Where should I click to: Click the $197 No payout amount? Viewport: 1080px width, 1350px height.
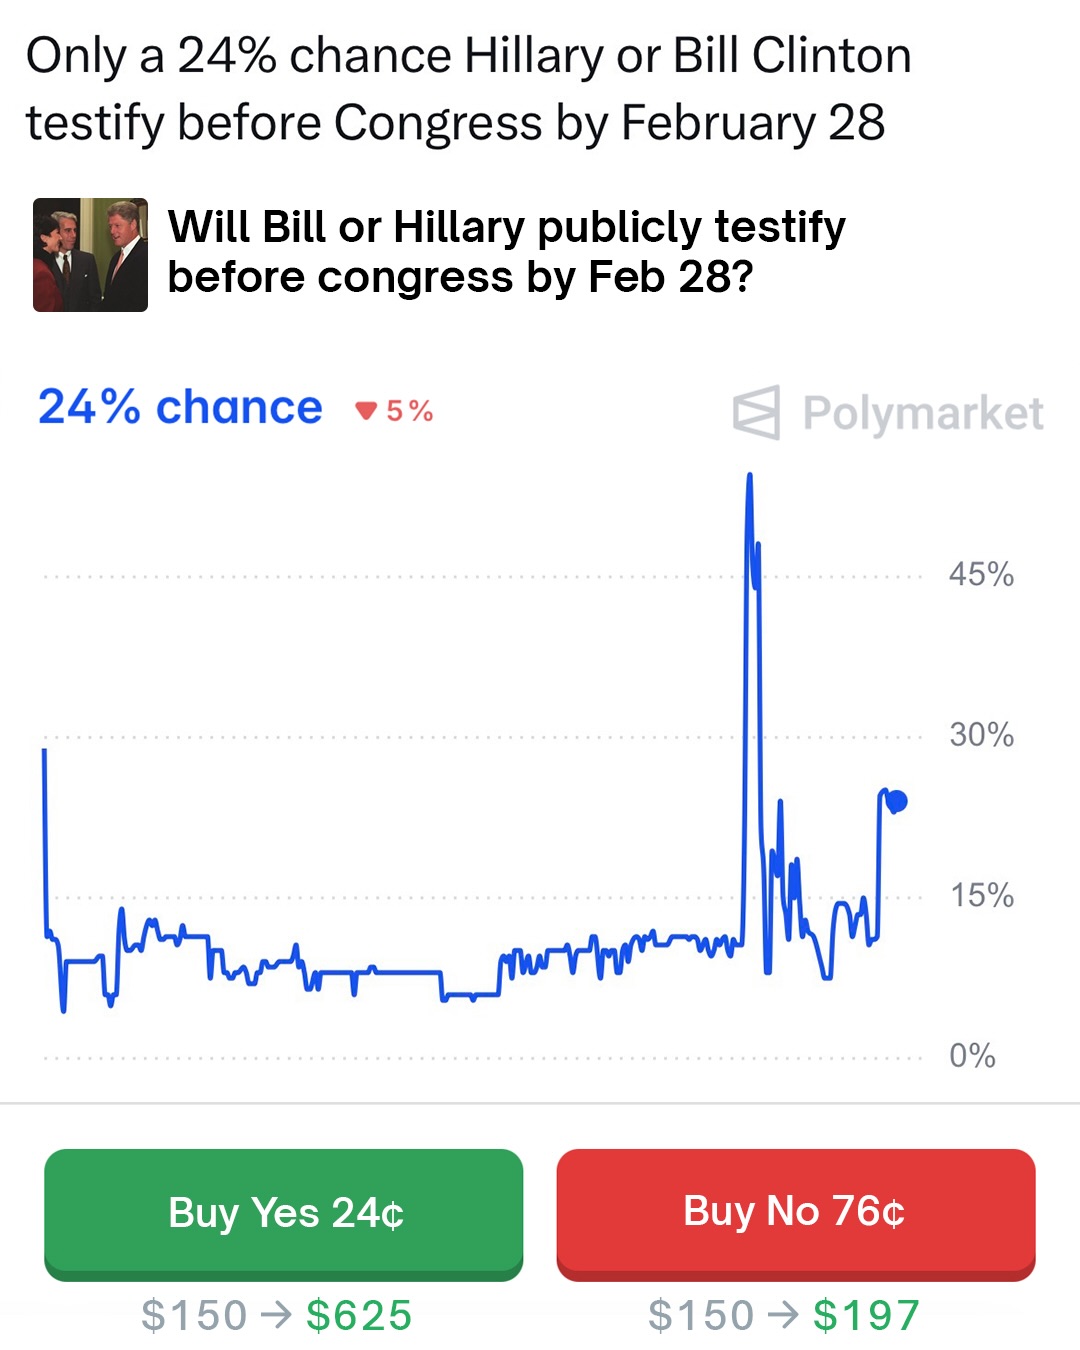(x=866, y=1315)
